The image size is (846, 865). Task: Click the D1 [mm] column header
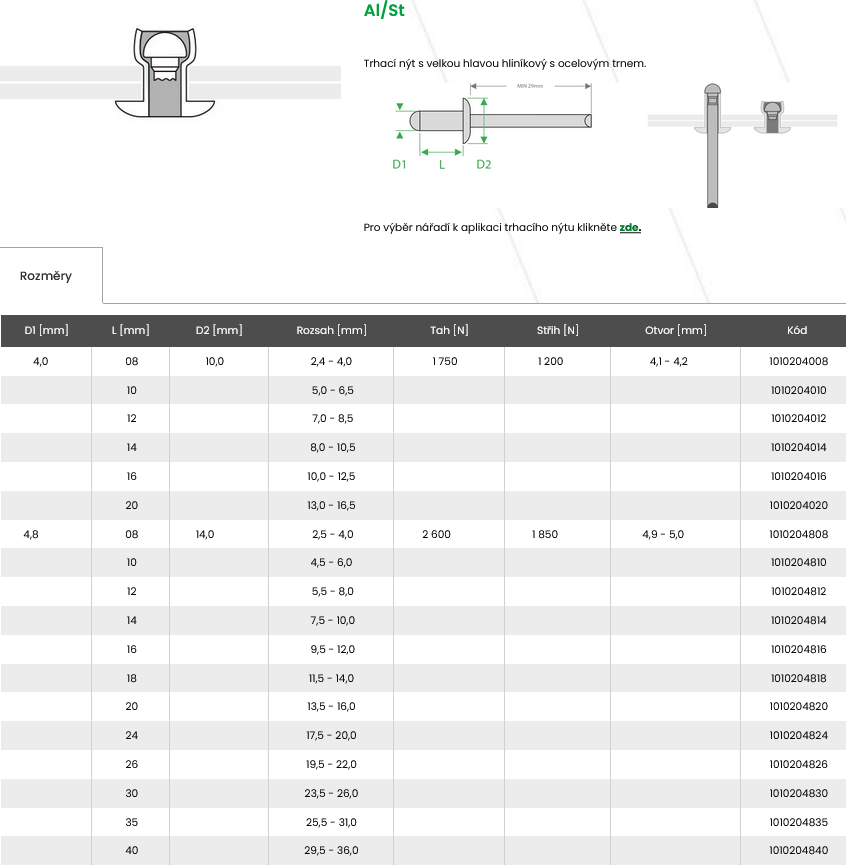pyautogui.click(x=46, y=331)
